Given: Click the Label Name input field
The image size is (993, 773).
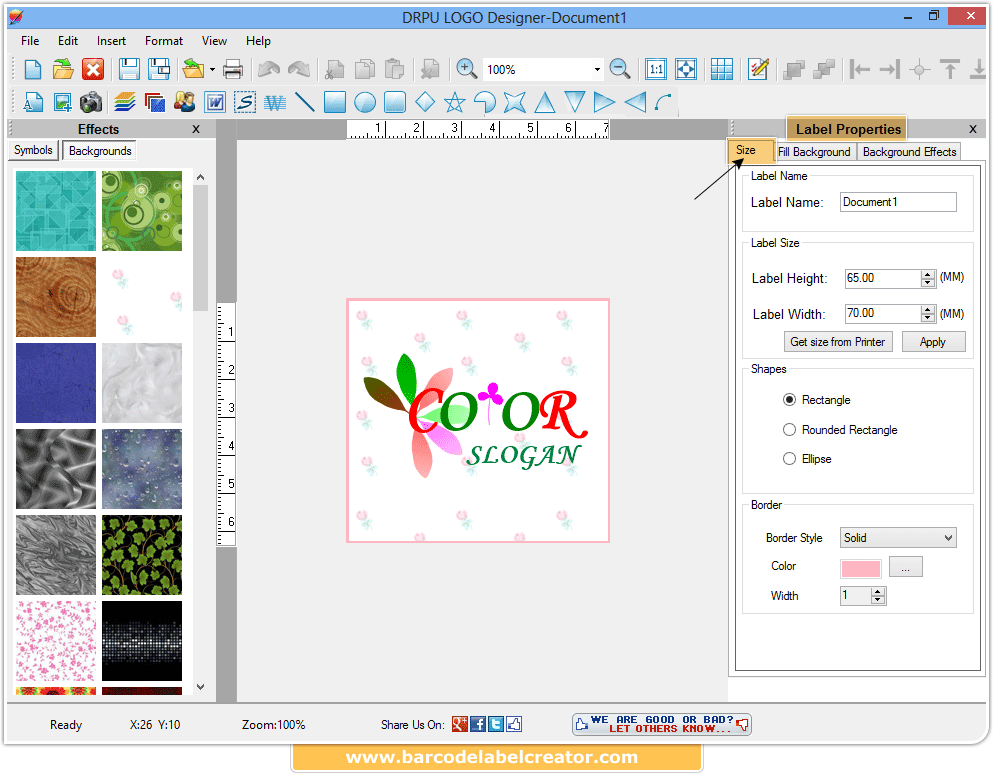Looking at the screenshot, I should [898, 202].
